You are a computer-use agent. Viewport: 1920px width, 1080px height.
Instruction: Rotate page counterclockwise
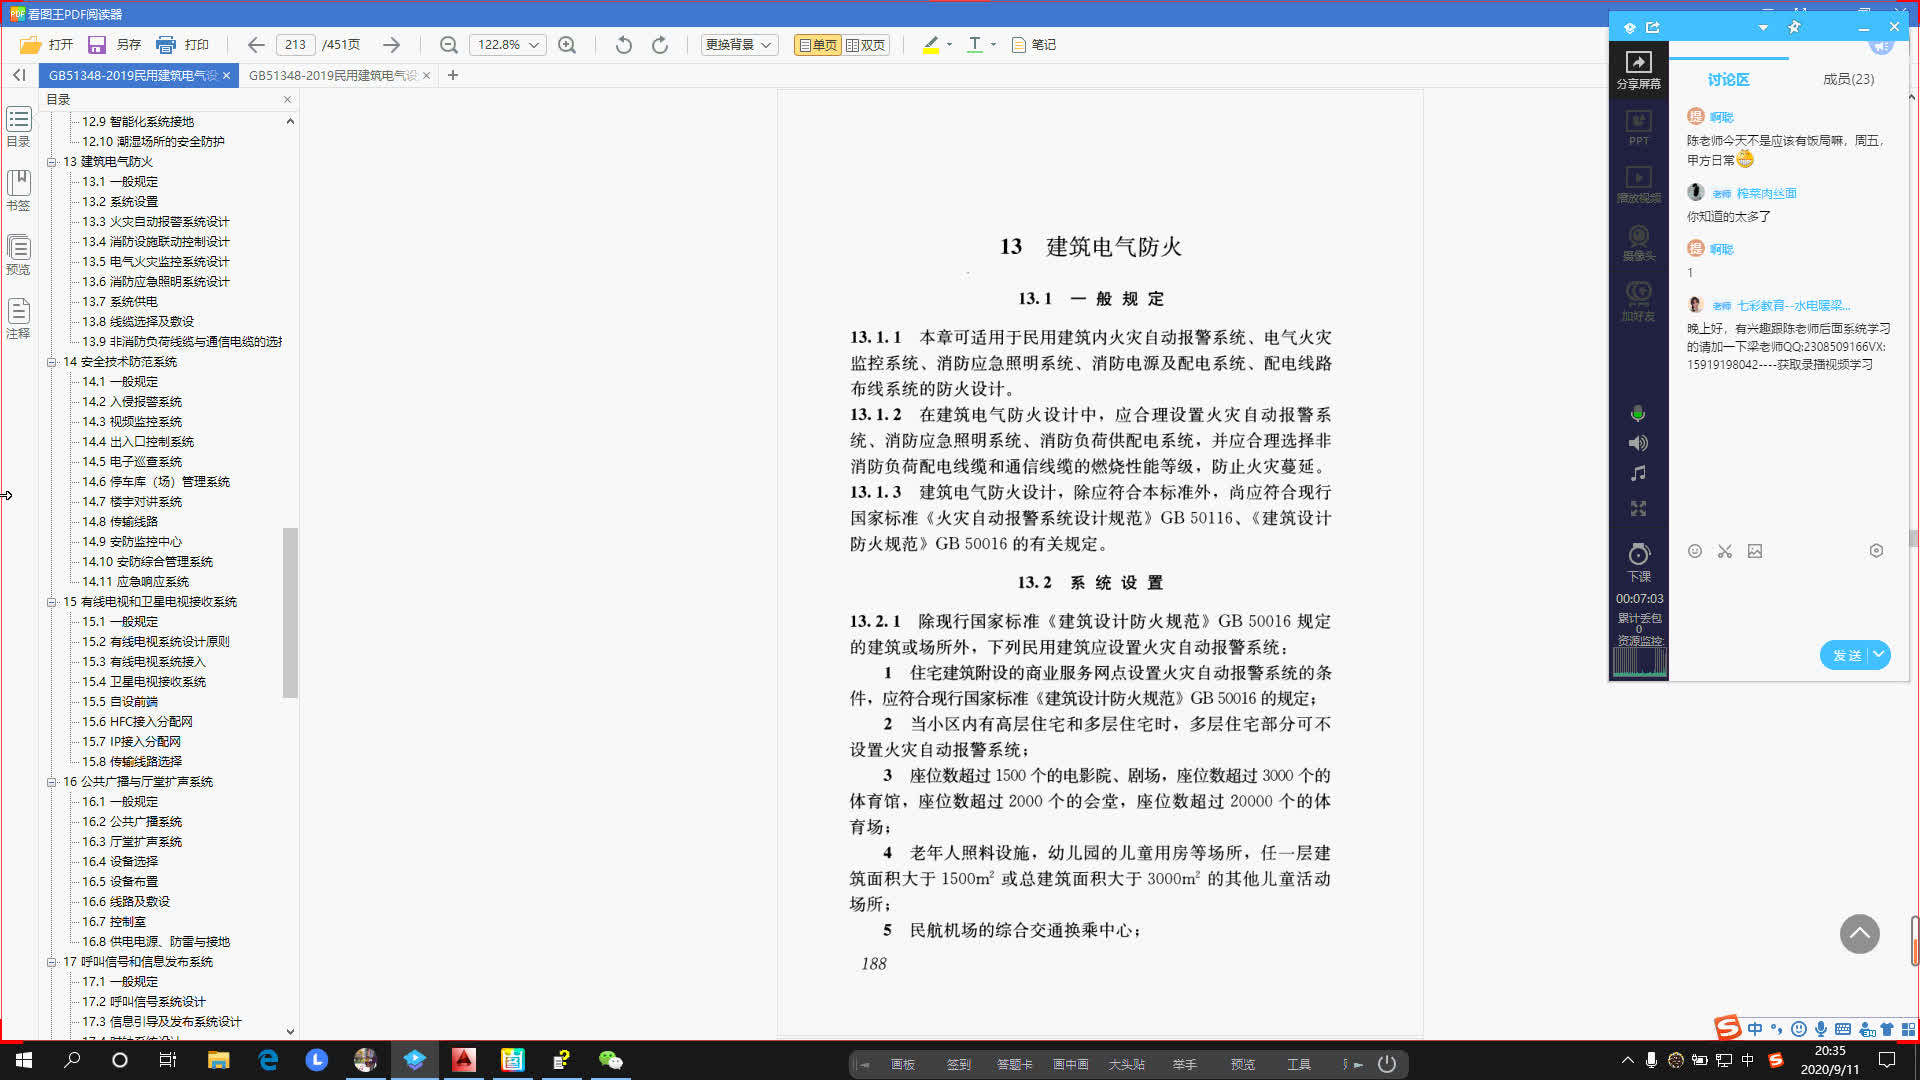[624, 45]
